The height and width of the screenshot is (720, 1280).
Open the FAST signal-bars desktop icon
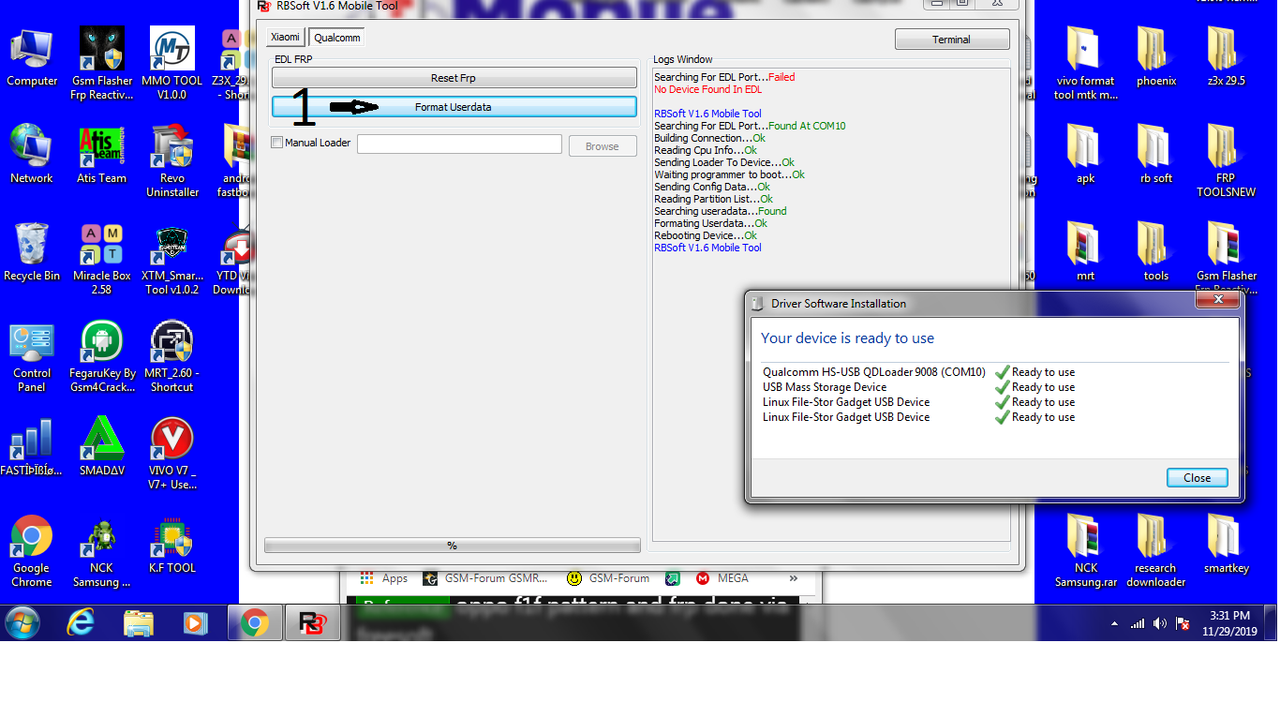(x=32, y=446)
